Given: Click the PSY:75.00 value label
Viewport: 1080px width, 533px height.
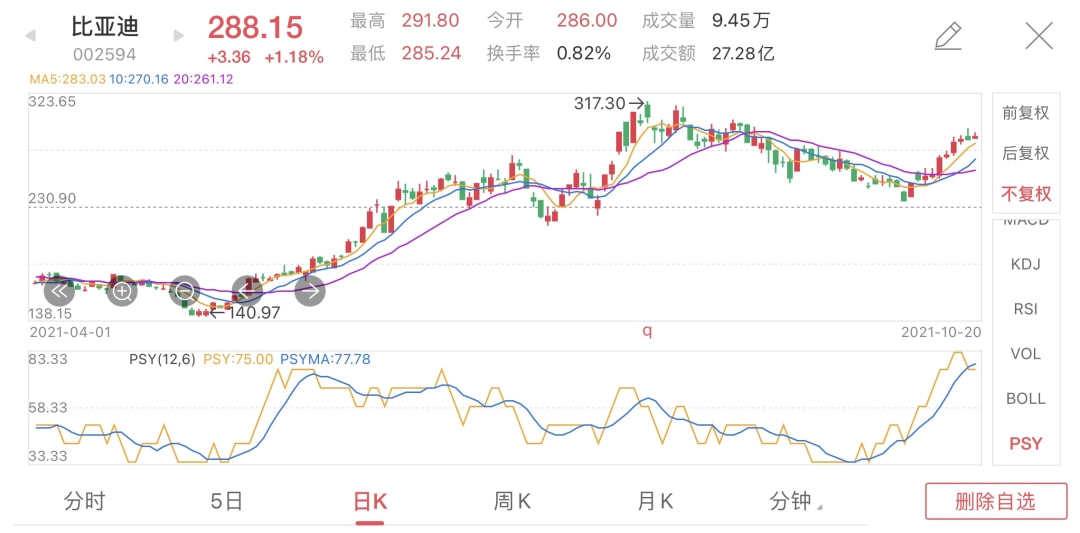Looking at the screenshot, I should (x=239, y=359).
